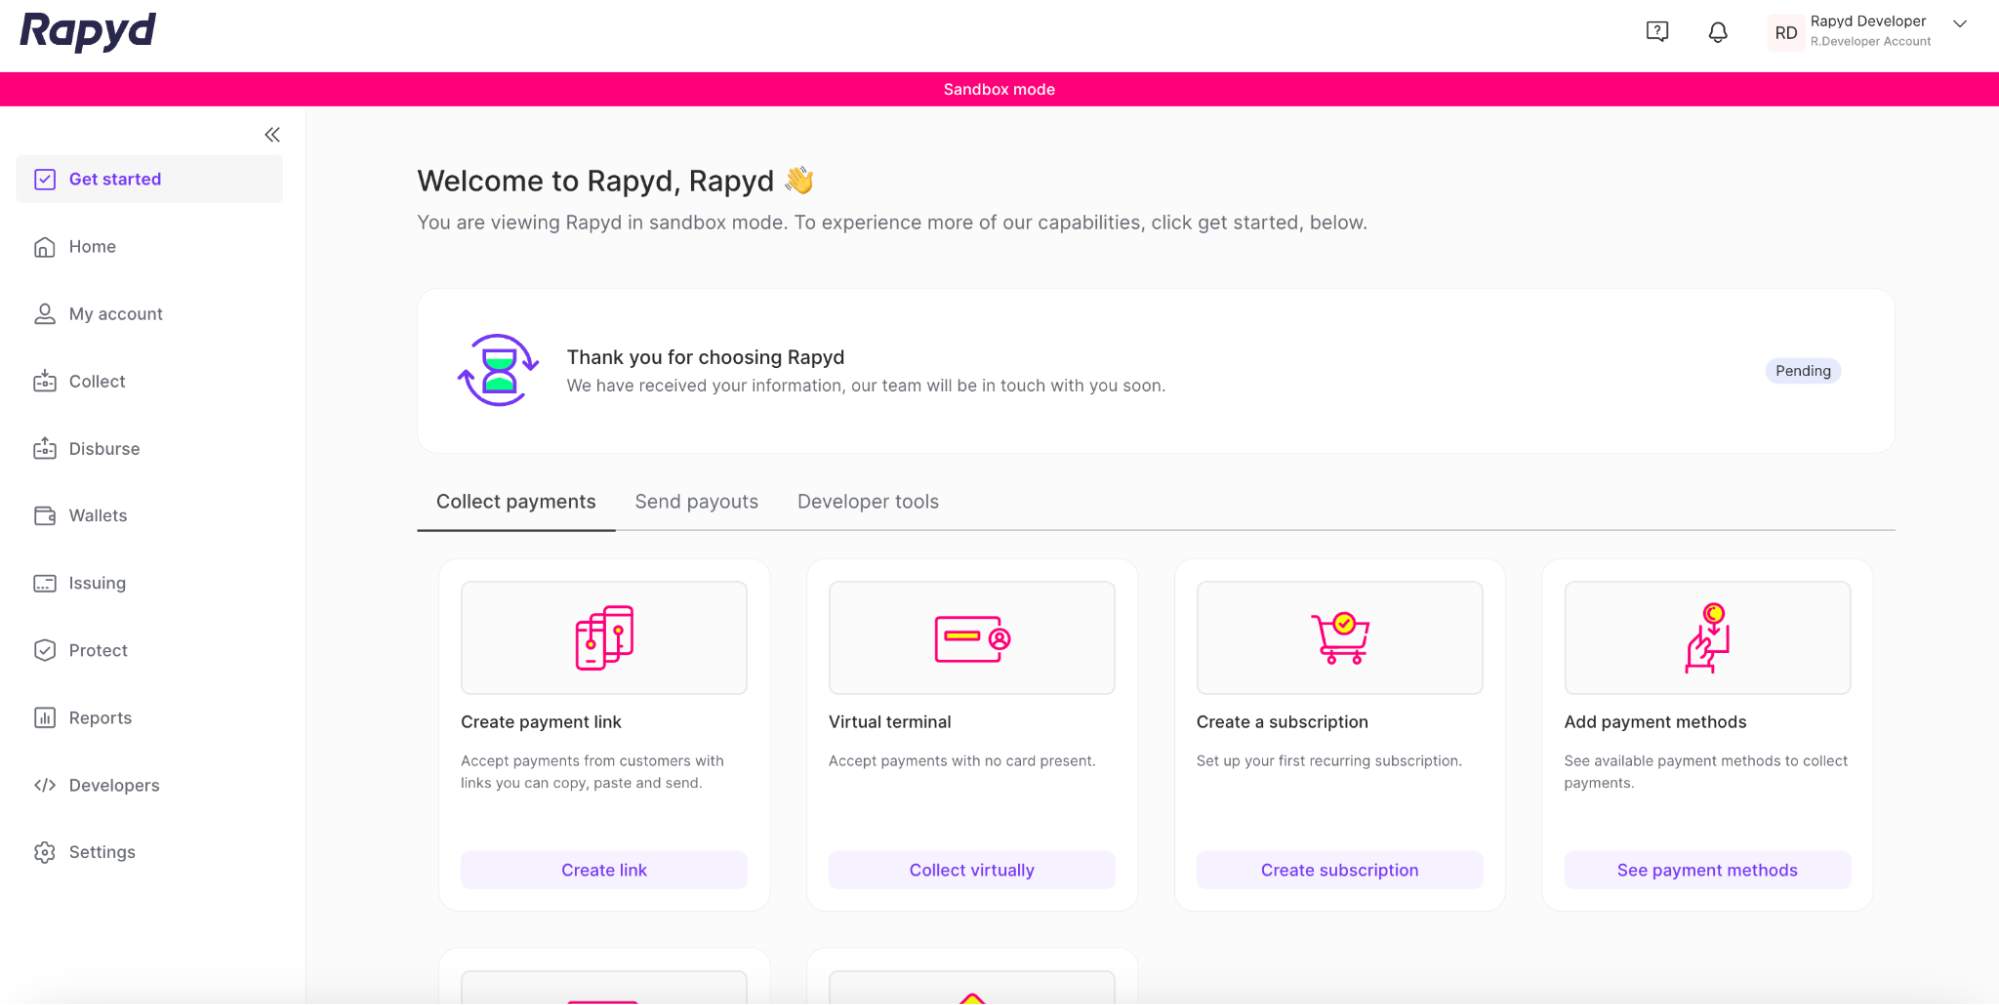Open the Protect section

97,650
